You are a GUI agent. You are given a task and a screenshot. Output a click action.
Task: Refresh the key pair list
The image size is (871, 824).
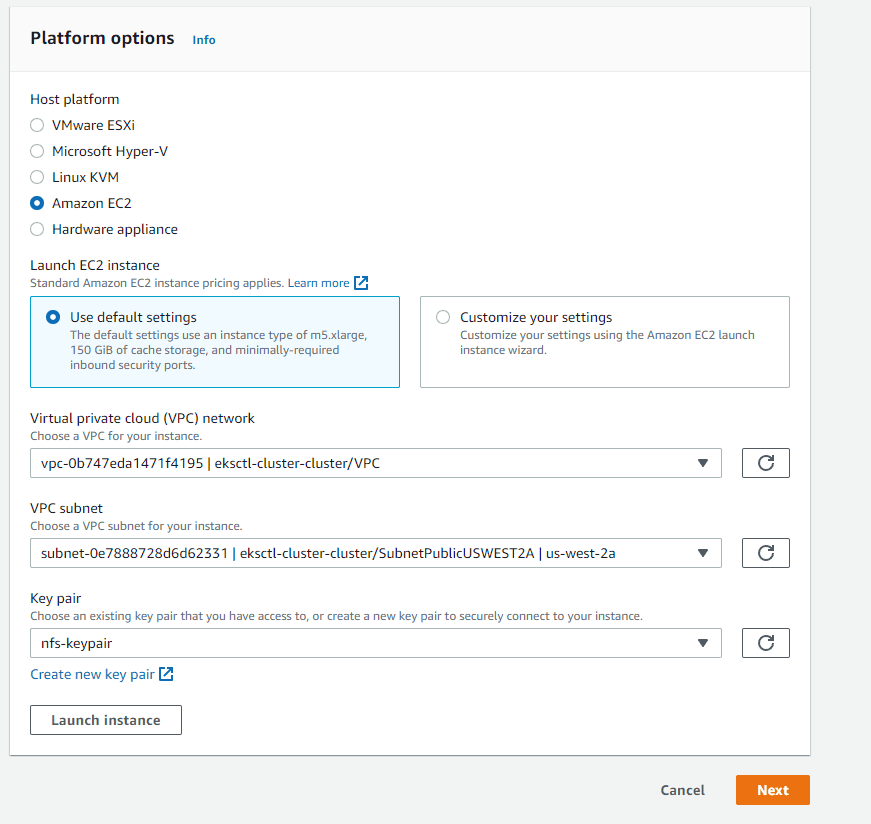coord(766,643)
